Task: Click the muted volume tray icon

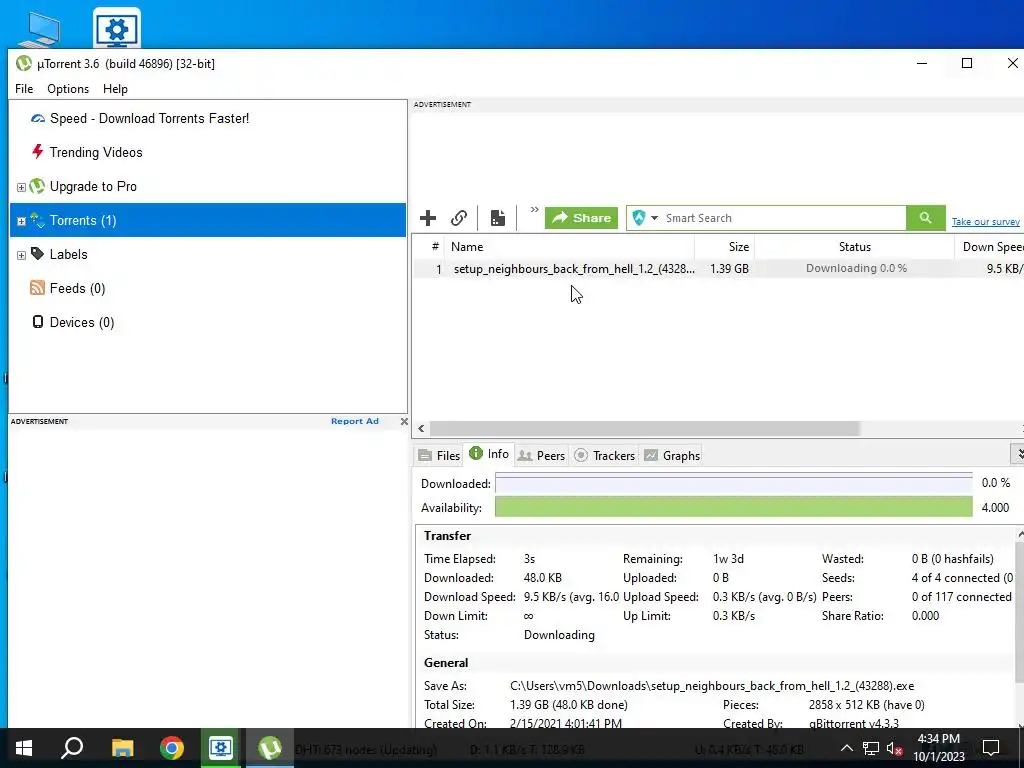Action: click(895, 748)
